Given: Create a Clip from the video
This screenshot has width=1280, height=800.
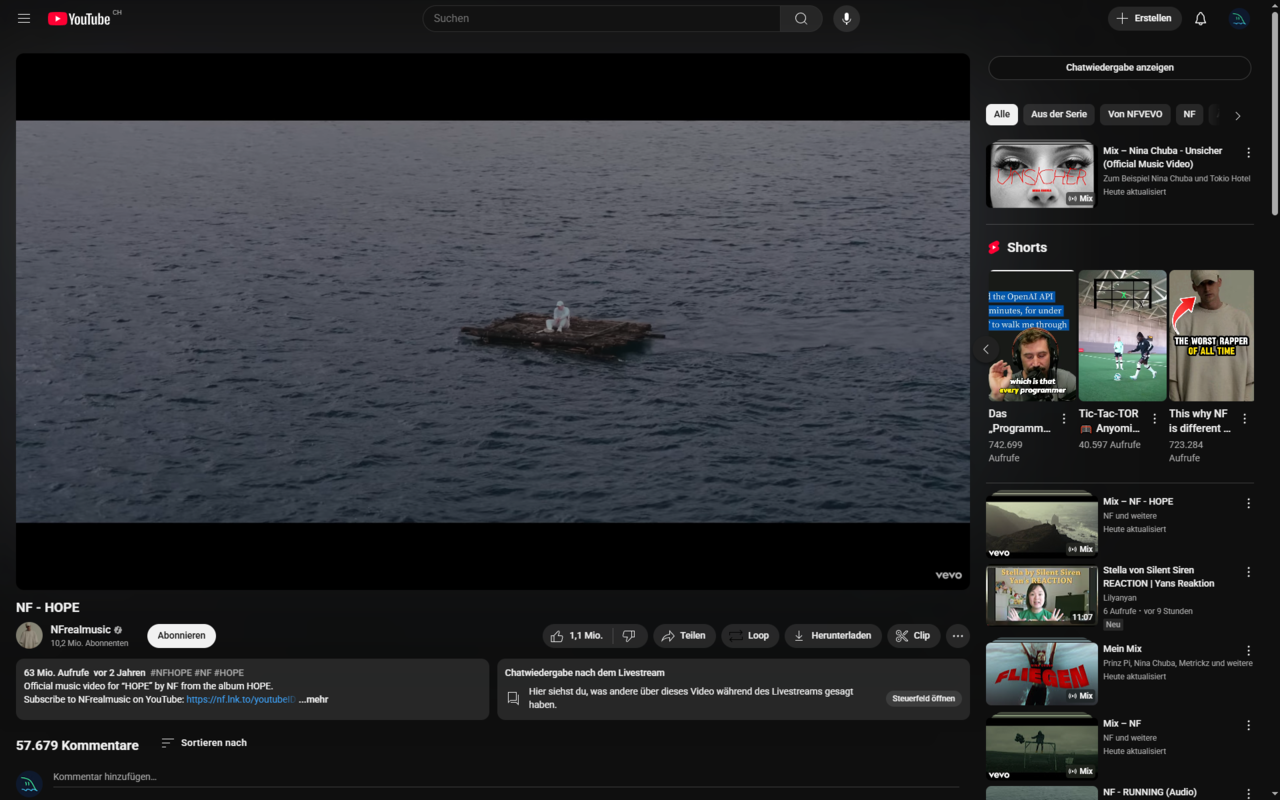Looking at the screenshot, I should click(x=913, y=635).
